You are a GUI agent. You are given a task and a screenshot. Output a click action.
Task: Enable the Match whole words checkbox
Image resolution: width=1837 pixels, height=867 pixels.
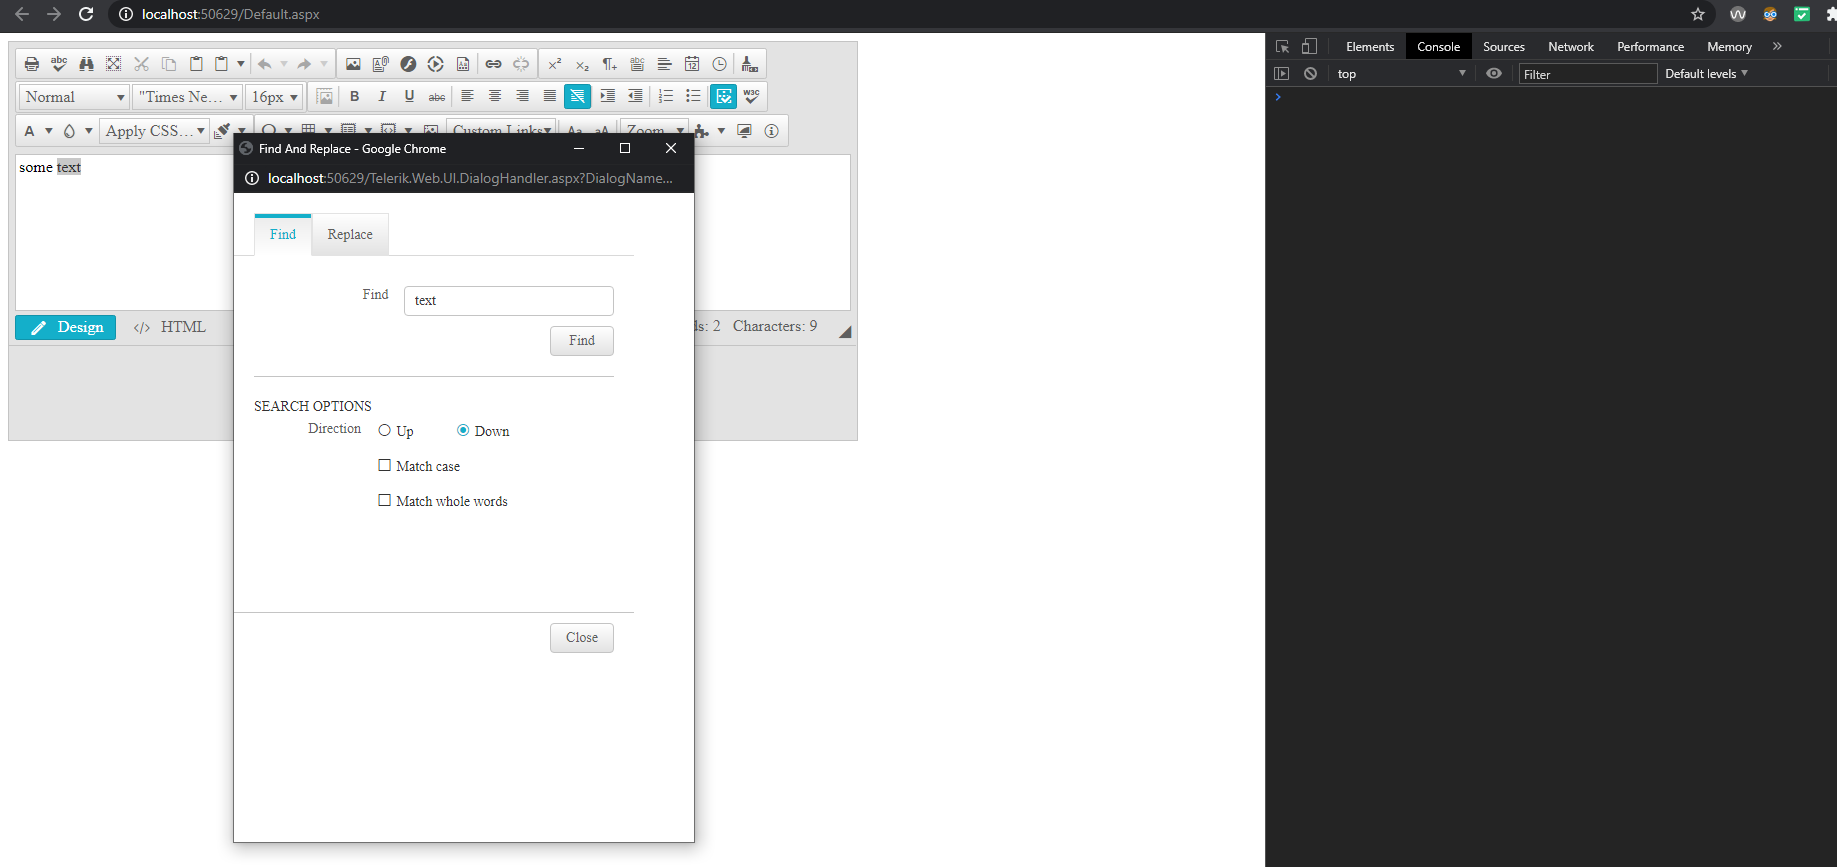[x=384, y=500]
